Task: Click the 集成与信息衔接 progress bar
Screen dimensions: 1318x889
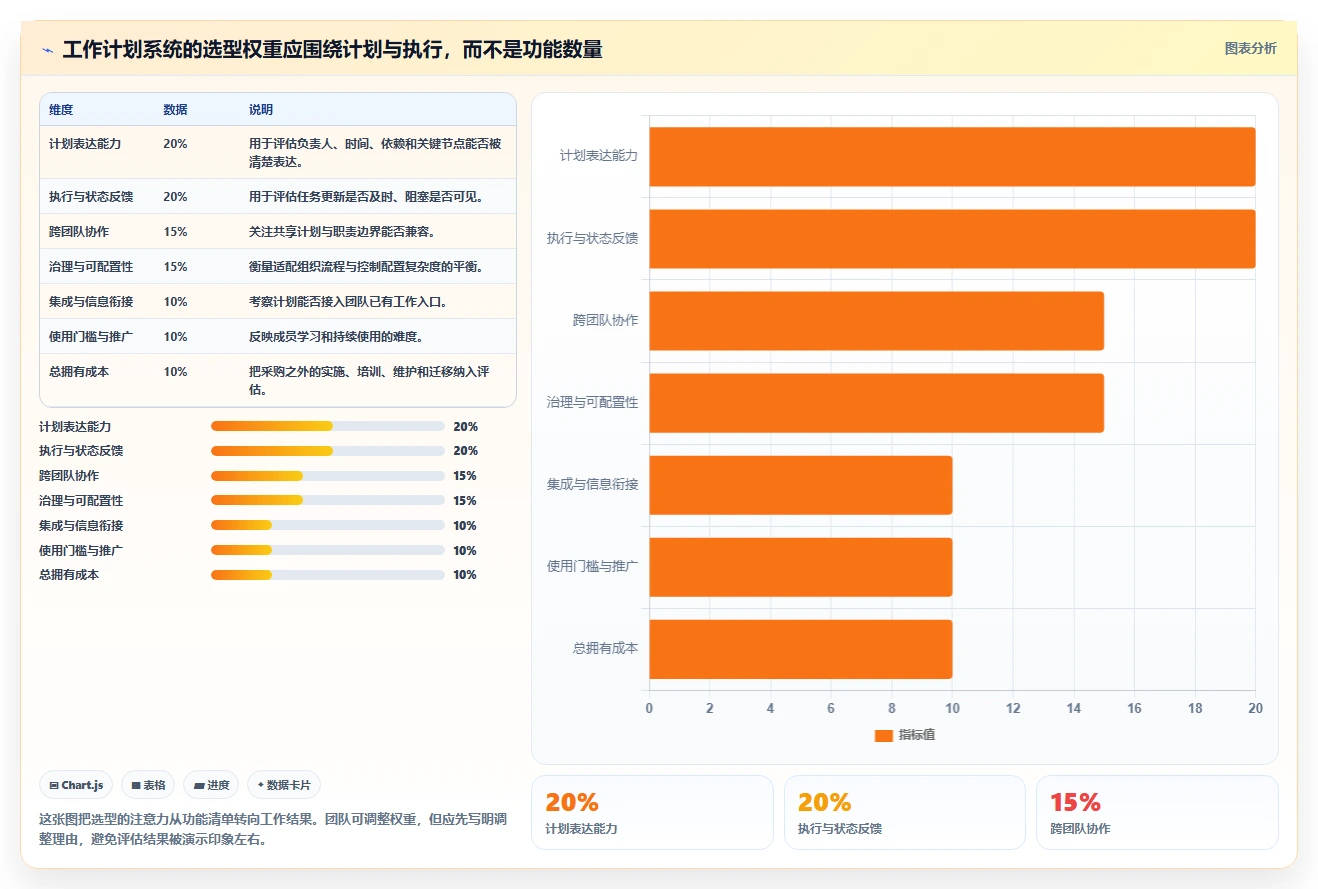Action: click(x=328, y=525)
